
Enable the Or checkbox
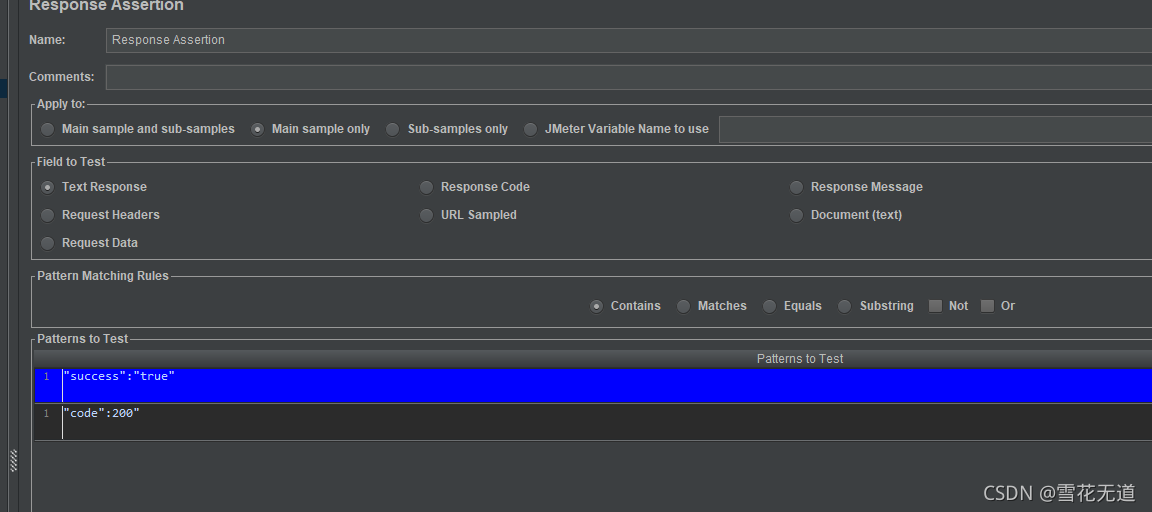click(x=987, y=306)
